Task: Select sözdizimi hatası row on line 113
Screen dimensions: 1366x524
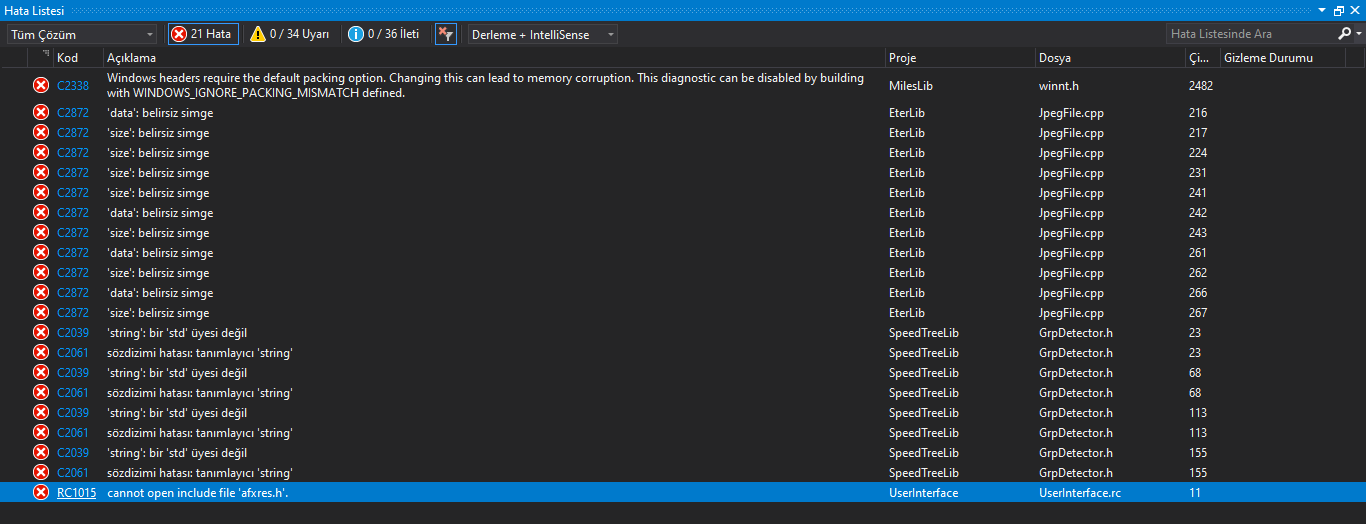Action: click(200, 433)
